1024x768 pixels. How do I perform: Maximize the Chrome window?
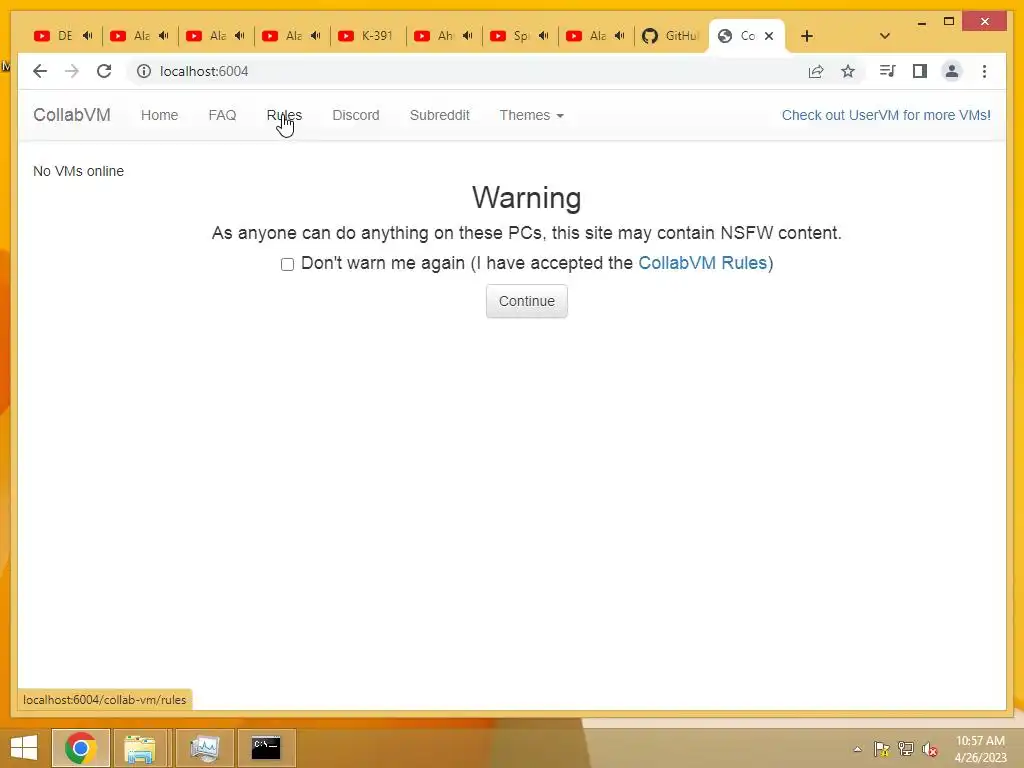point(949,22)
